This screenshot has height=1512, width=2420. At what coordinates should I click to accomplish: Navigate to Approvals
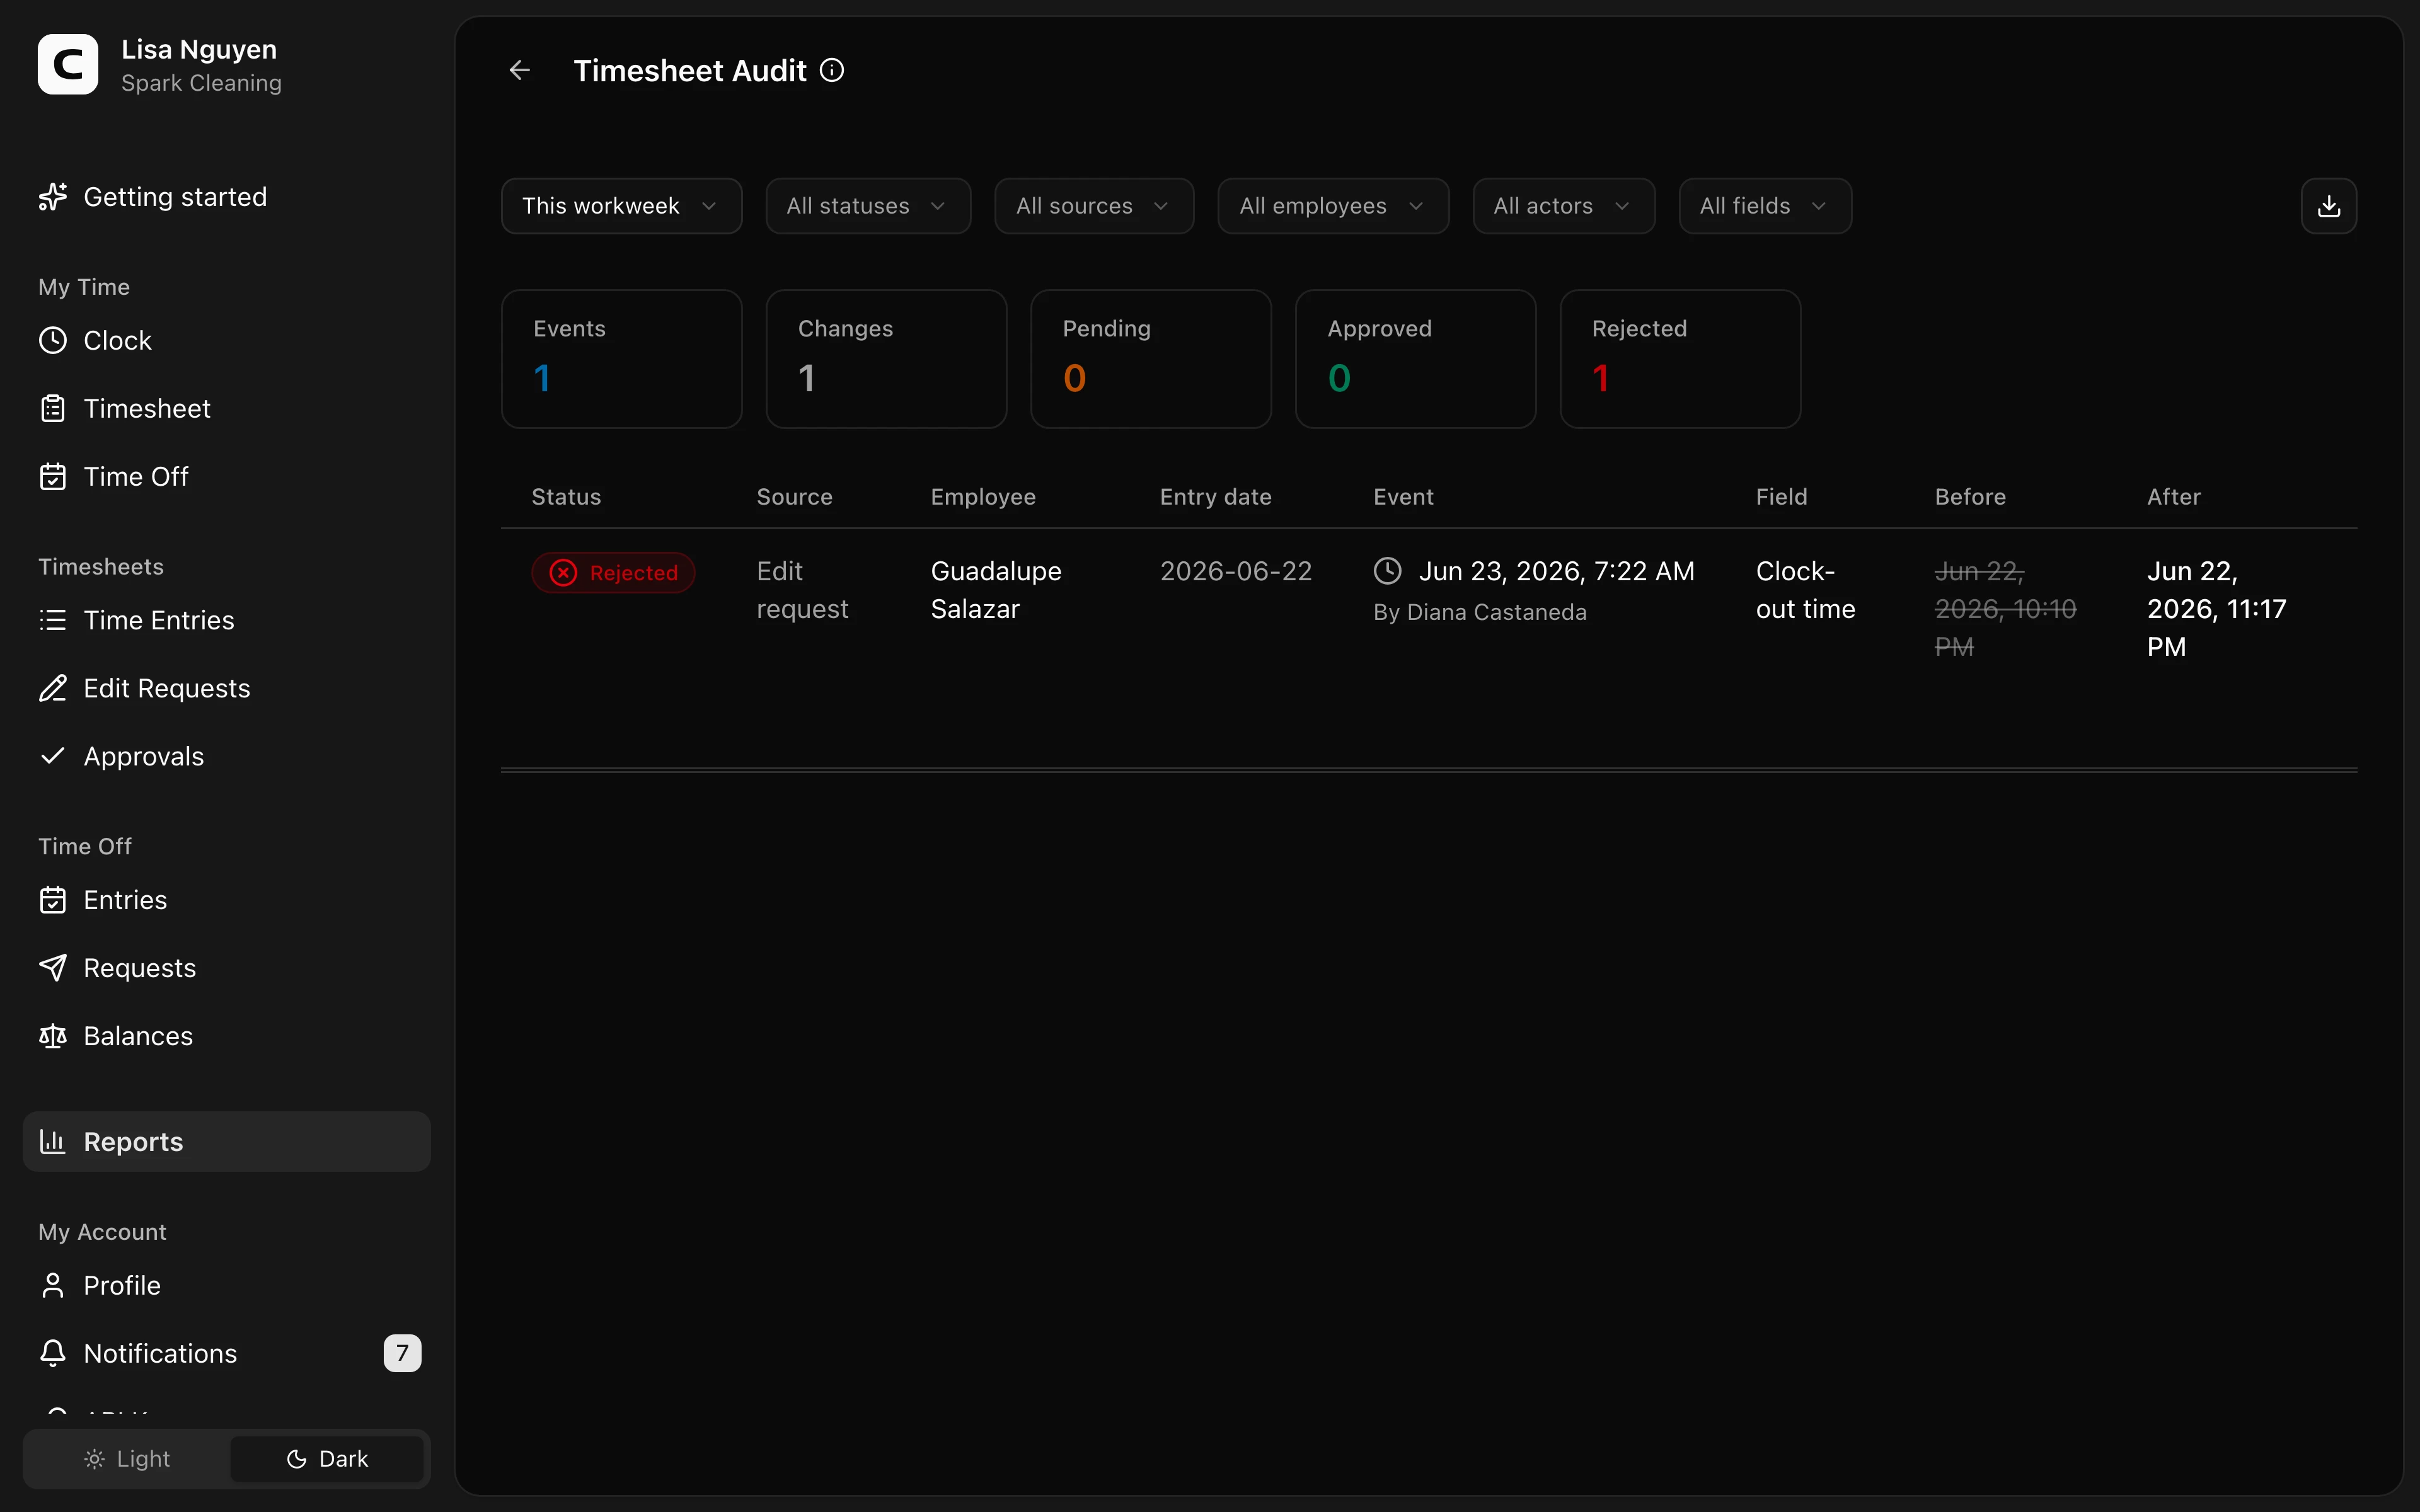coord(226,757)
